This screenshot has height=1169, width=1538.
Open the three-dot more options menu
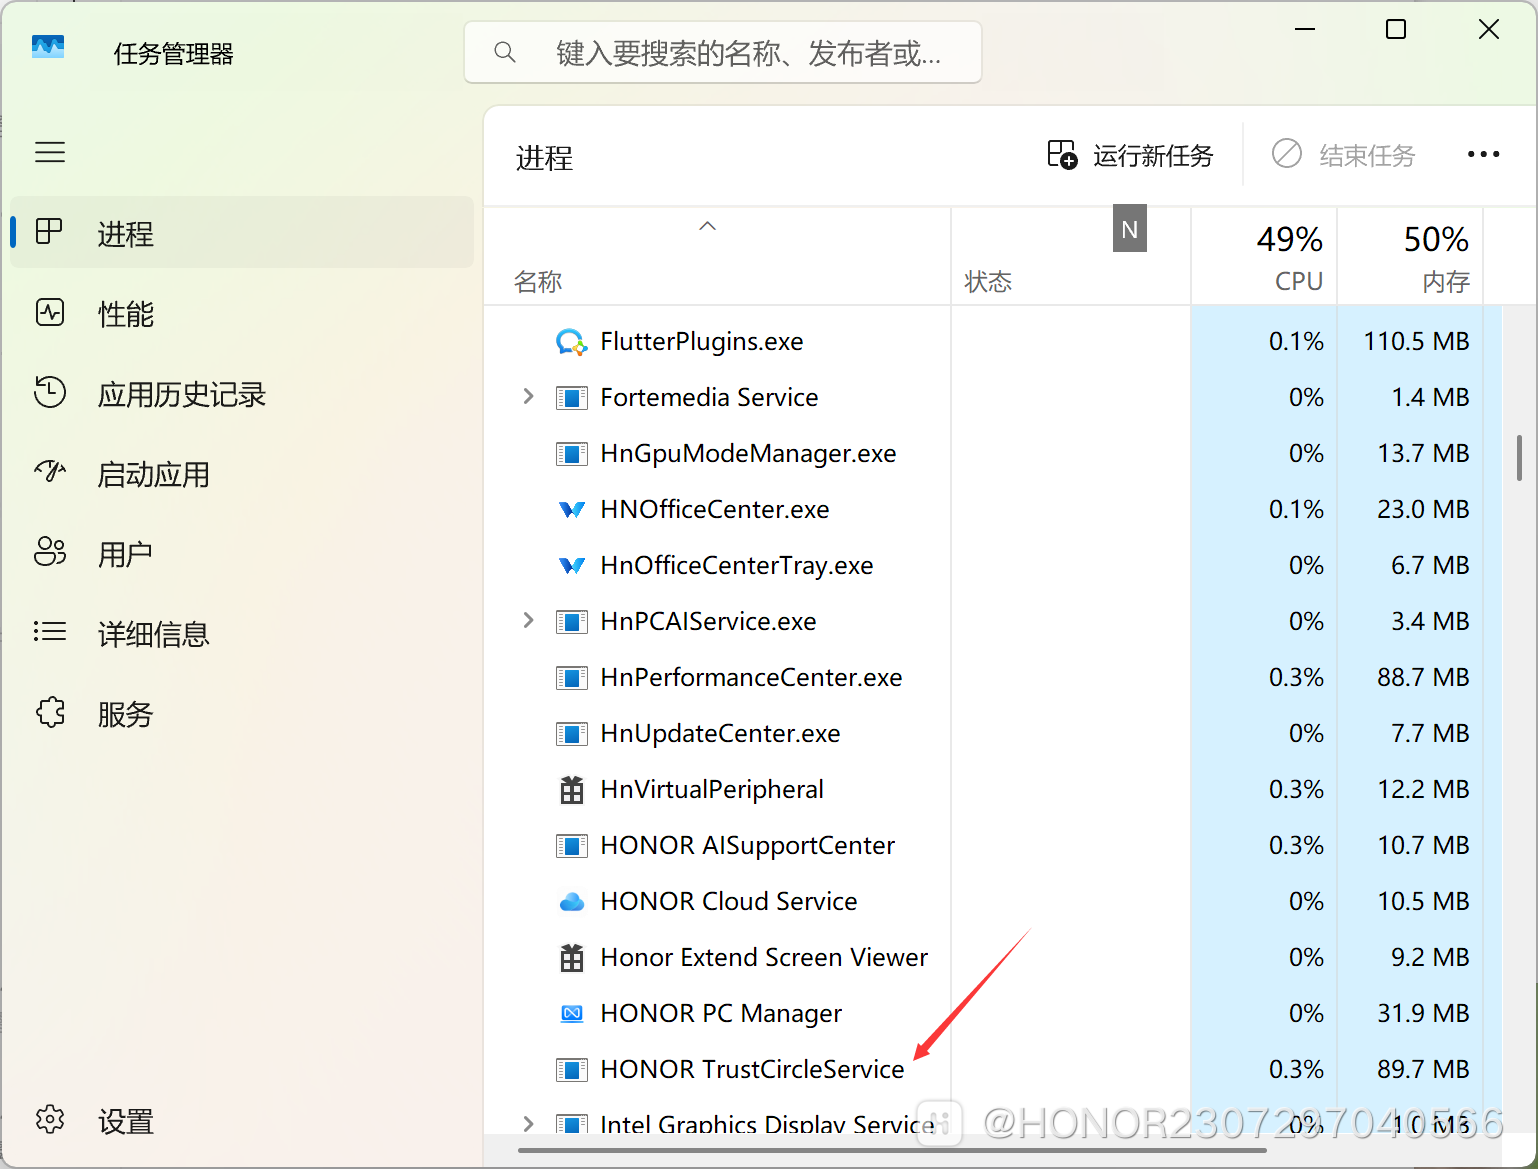pyautogui.click(x=1483, y=154)
